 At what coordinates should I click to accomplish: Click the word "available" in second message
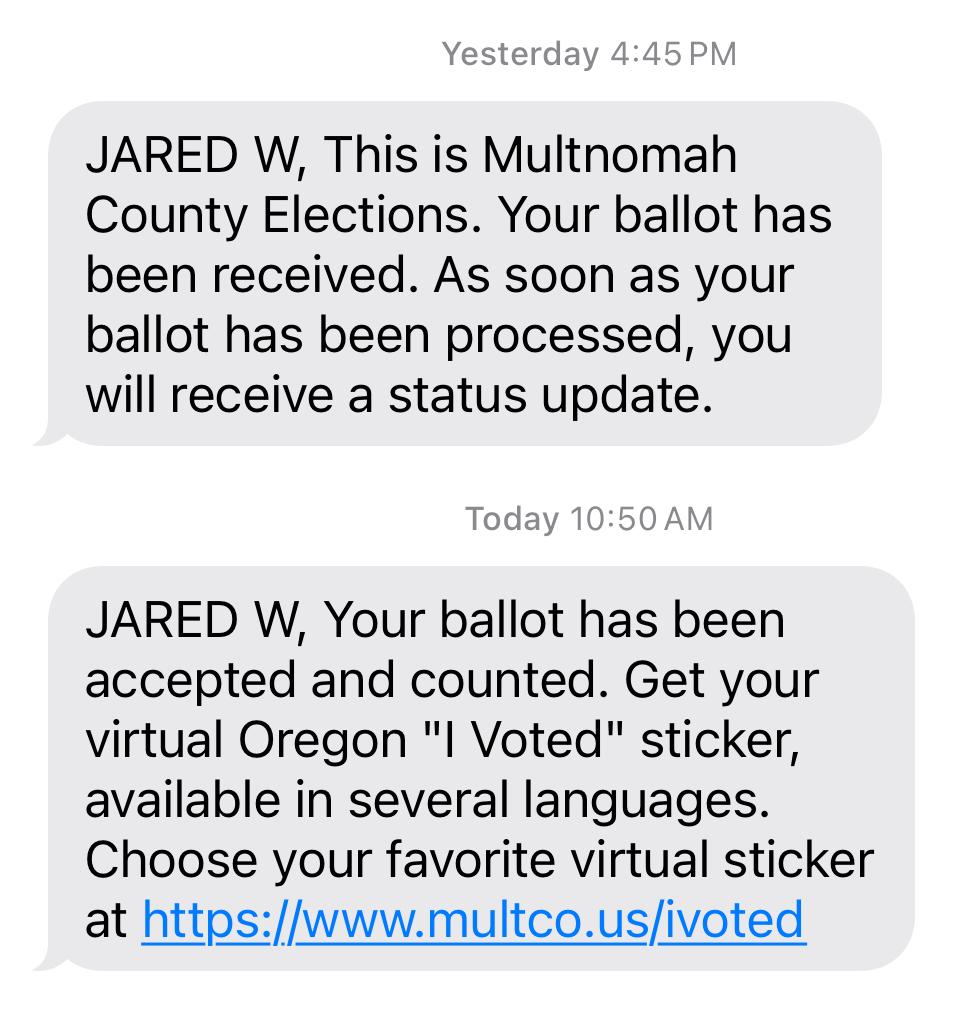click(x=183, y=800)
